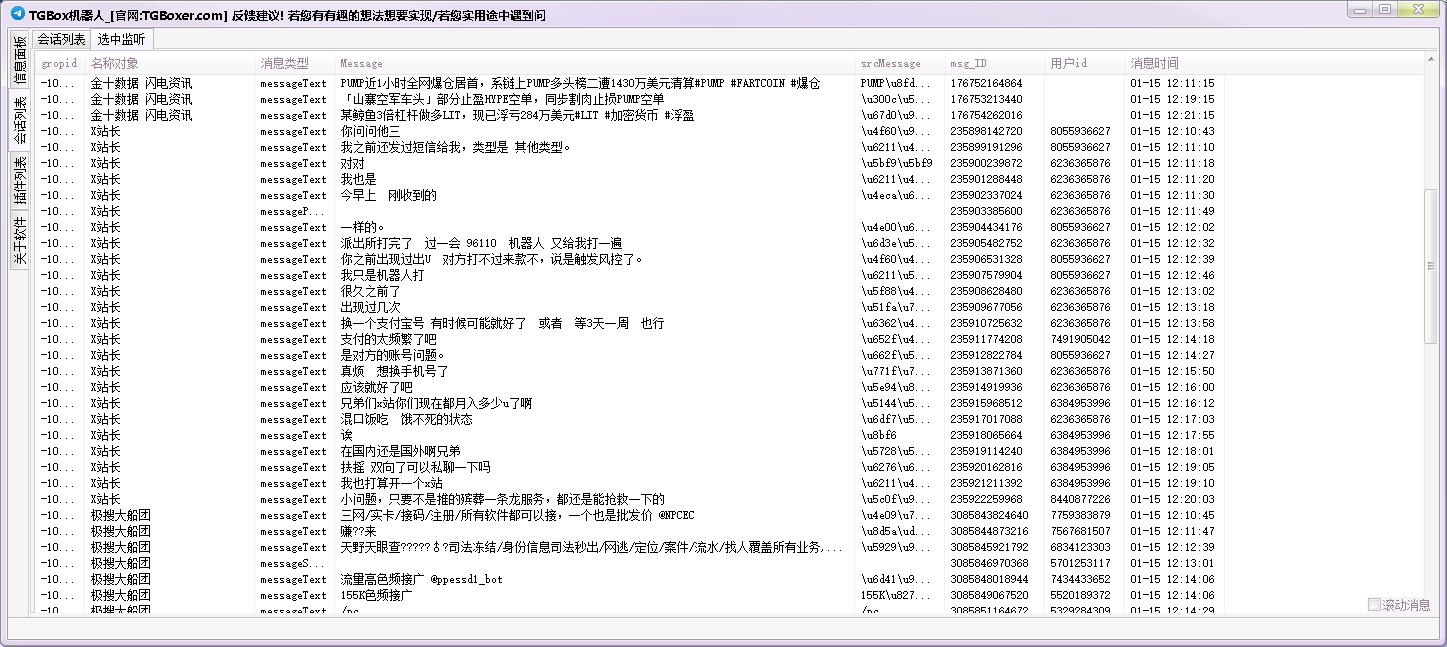The image size is (1447, 647).
Task: Sort by the msg_ID column header
Action: coord(968,63)
